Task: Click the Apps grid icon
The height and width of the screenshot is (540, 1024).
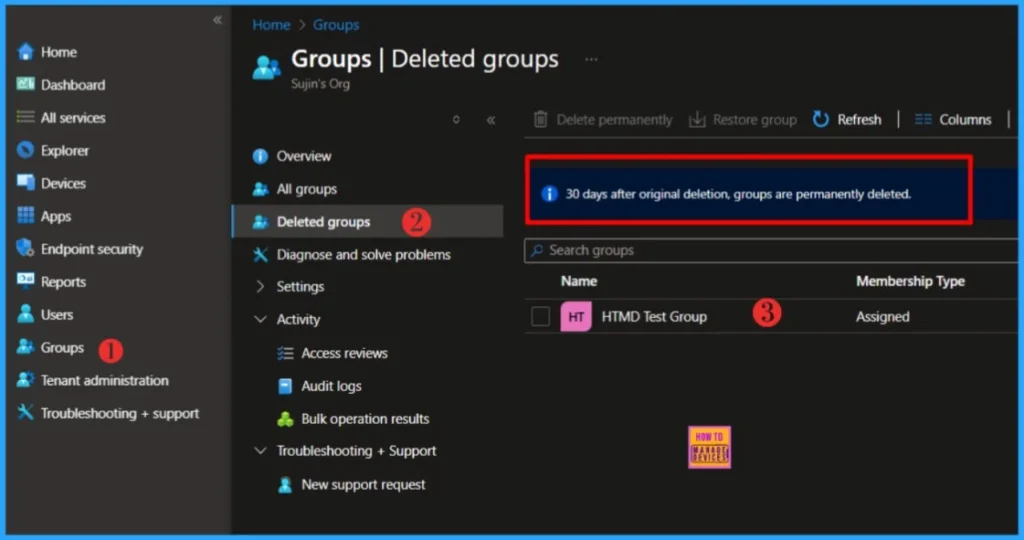Action: point(25,215)
